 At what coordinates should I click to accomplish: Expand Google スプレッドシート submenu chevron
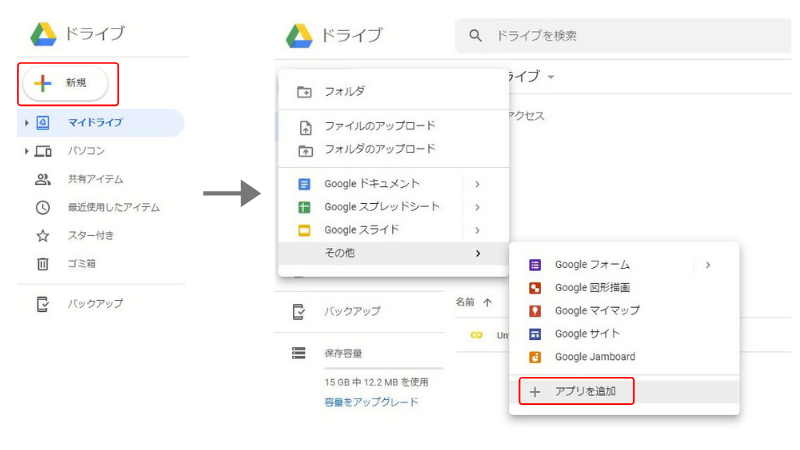click(477, 207)
